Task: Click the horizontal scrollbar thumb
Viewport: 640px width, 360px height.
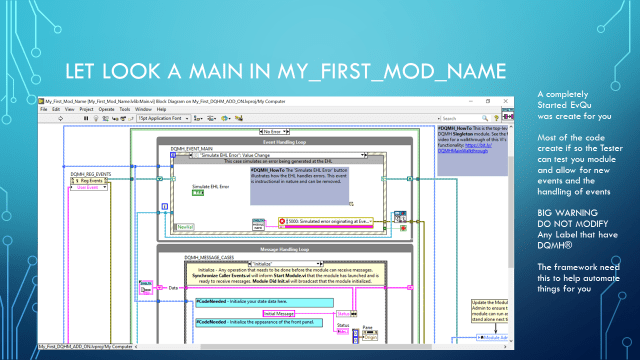Action: point(316,347)
